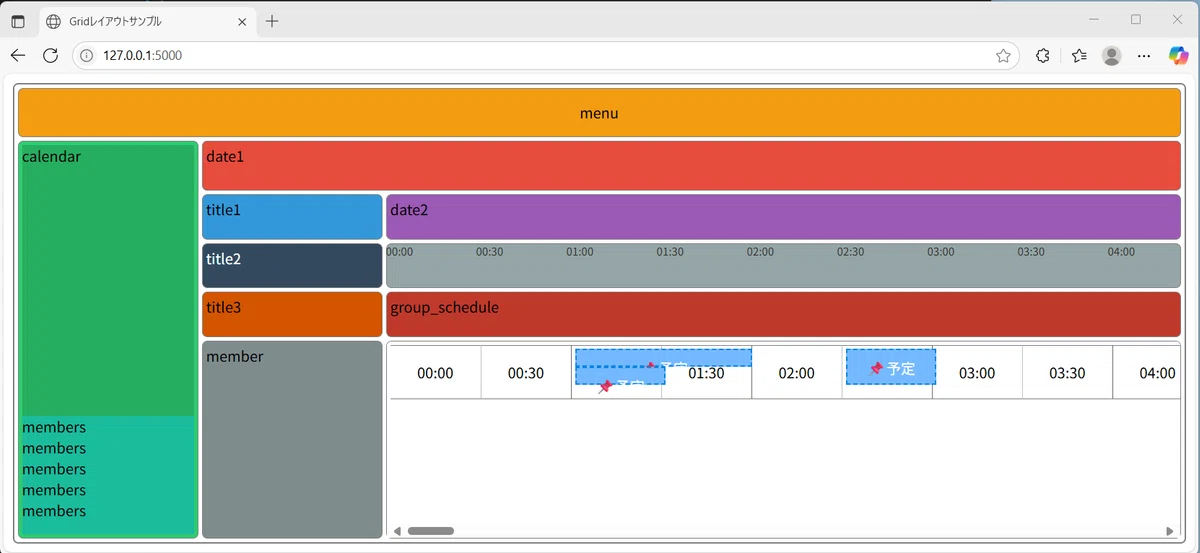Click 00:30 label in the gray time ruler
The image size is (1200, 553).
pyautogui.click(x=489, y=252)
